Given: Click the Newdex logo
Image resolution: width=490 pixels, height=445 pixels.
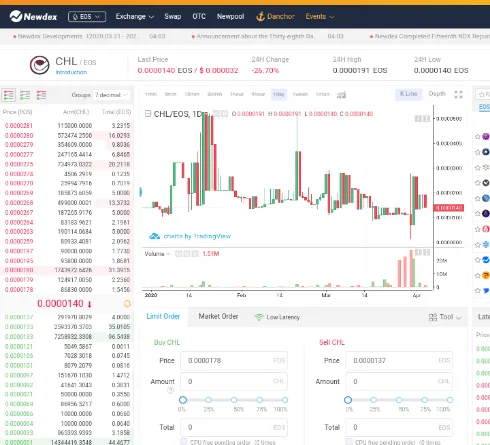Looking at the screenshot, I should click(33, 16).
